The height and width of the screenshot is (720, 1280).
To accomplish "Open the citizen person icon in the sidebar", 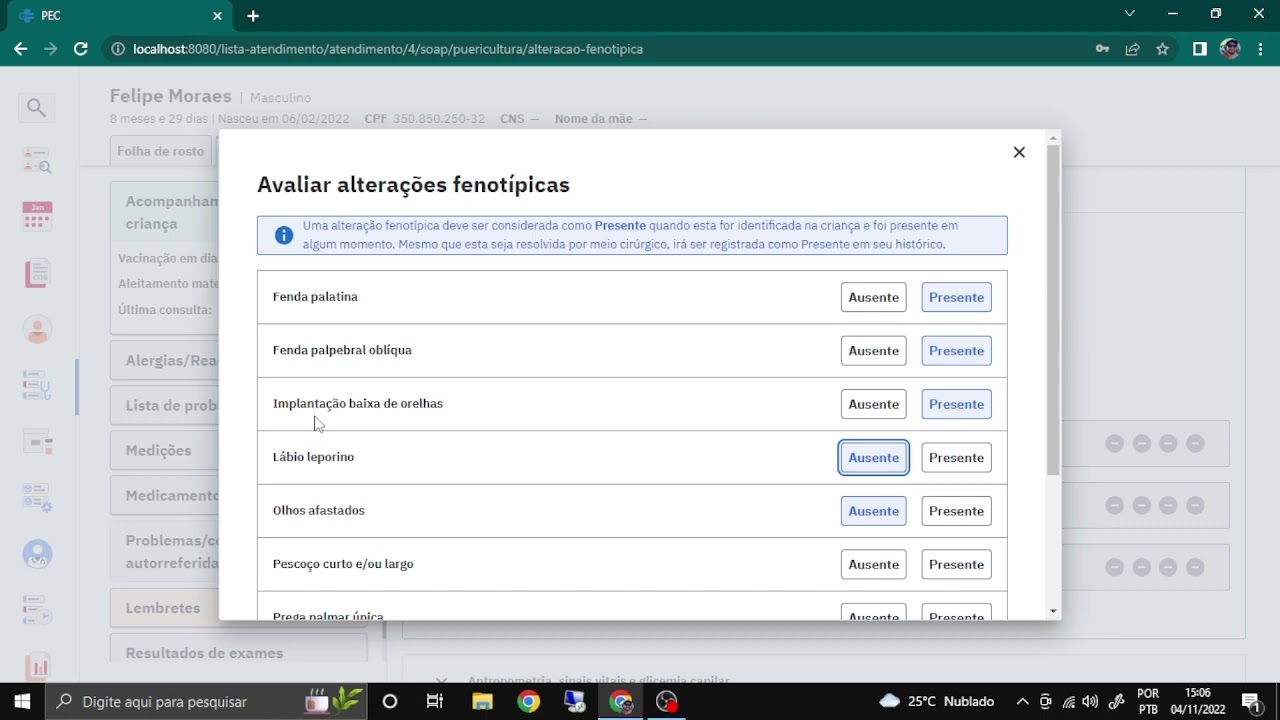I will coord(37,329).
